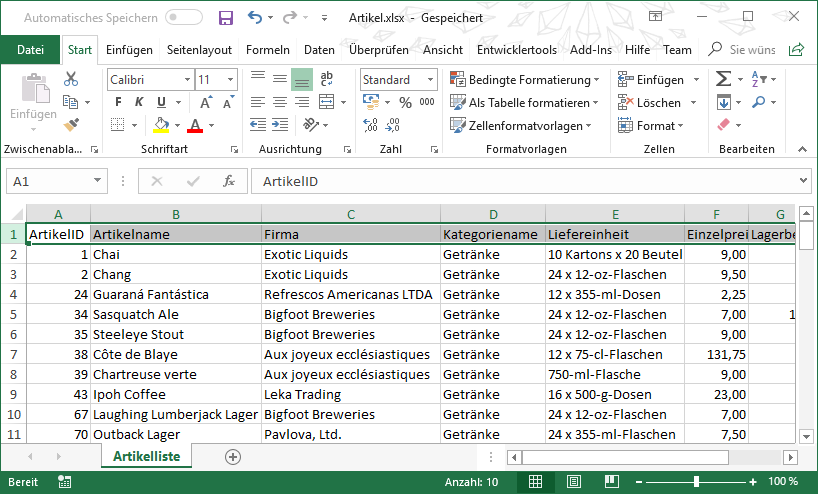
Task: Switch to Page Layout view in status bar
Action: [x=574, y=481]
